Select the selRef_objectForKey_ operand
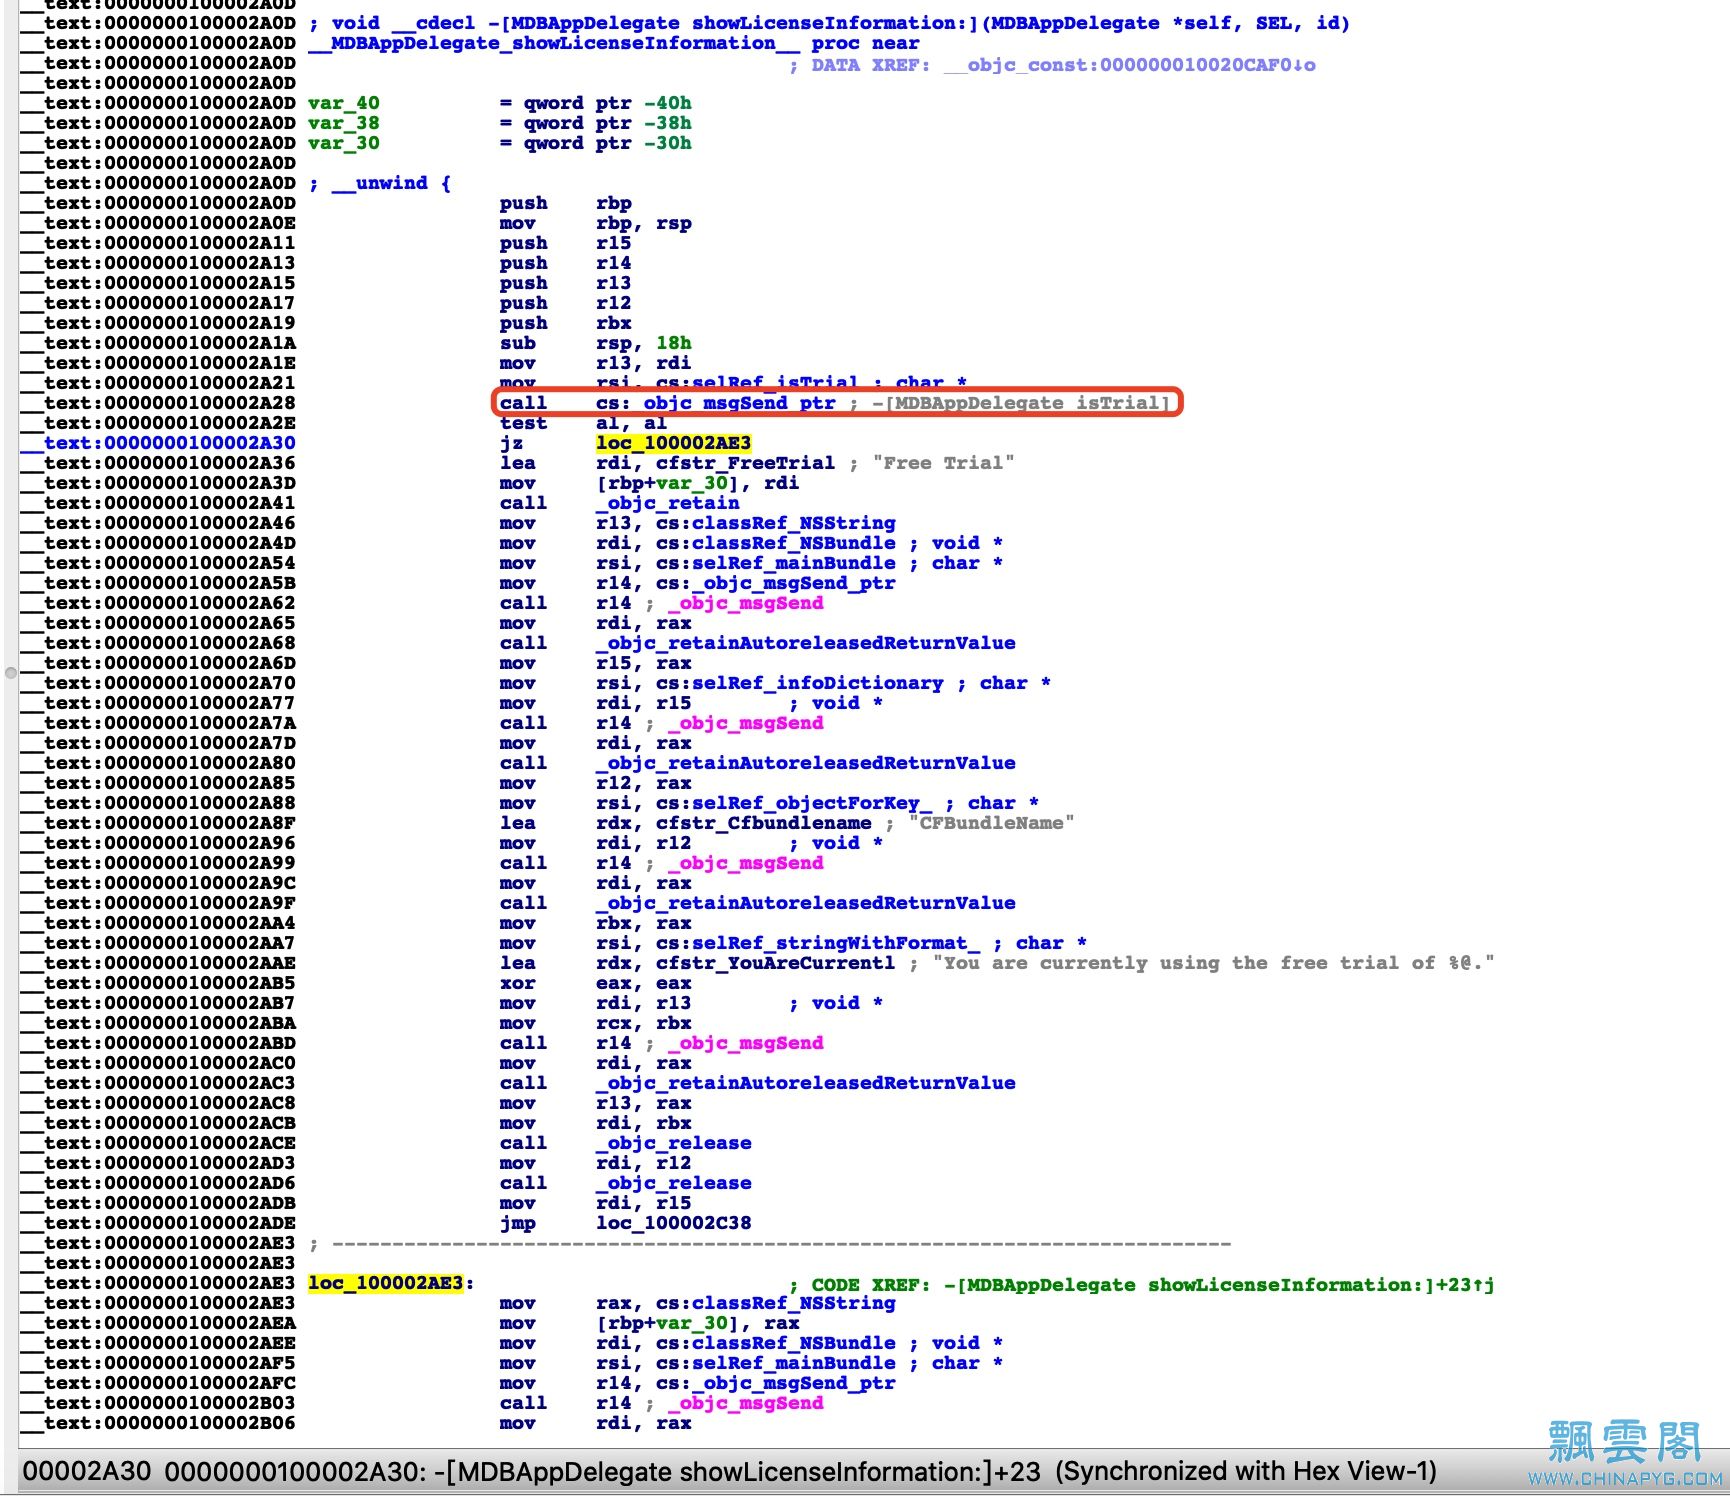 (811, 803)
